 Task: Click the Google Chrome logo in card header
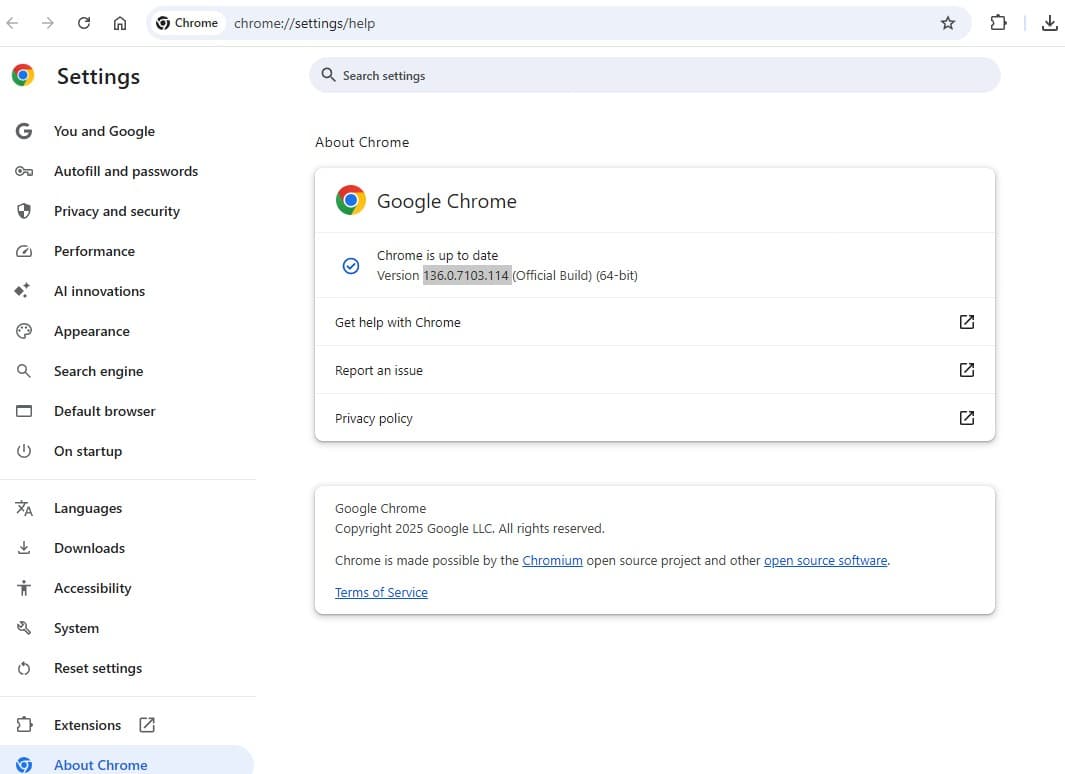350,200
